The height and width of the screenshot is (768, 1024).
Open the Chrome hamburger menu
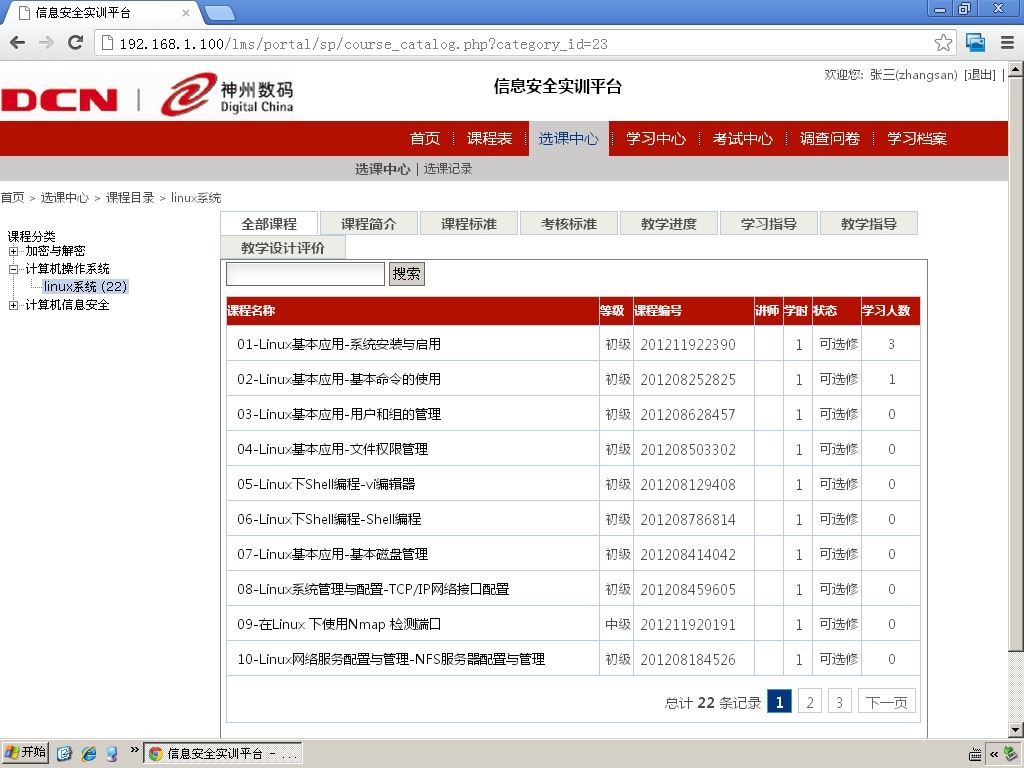point(1007,43)
